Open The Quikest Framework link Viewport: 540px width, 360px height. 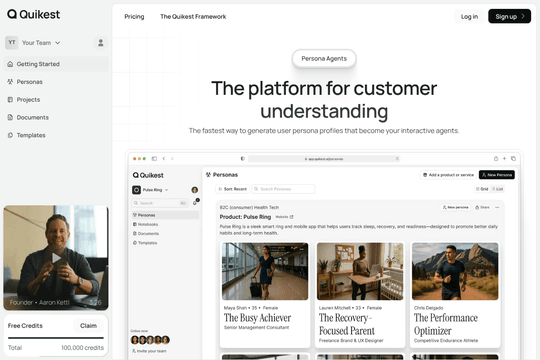[x=193, y=17]
